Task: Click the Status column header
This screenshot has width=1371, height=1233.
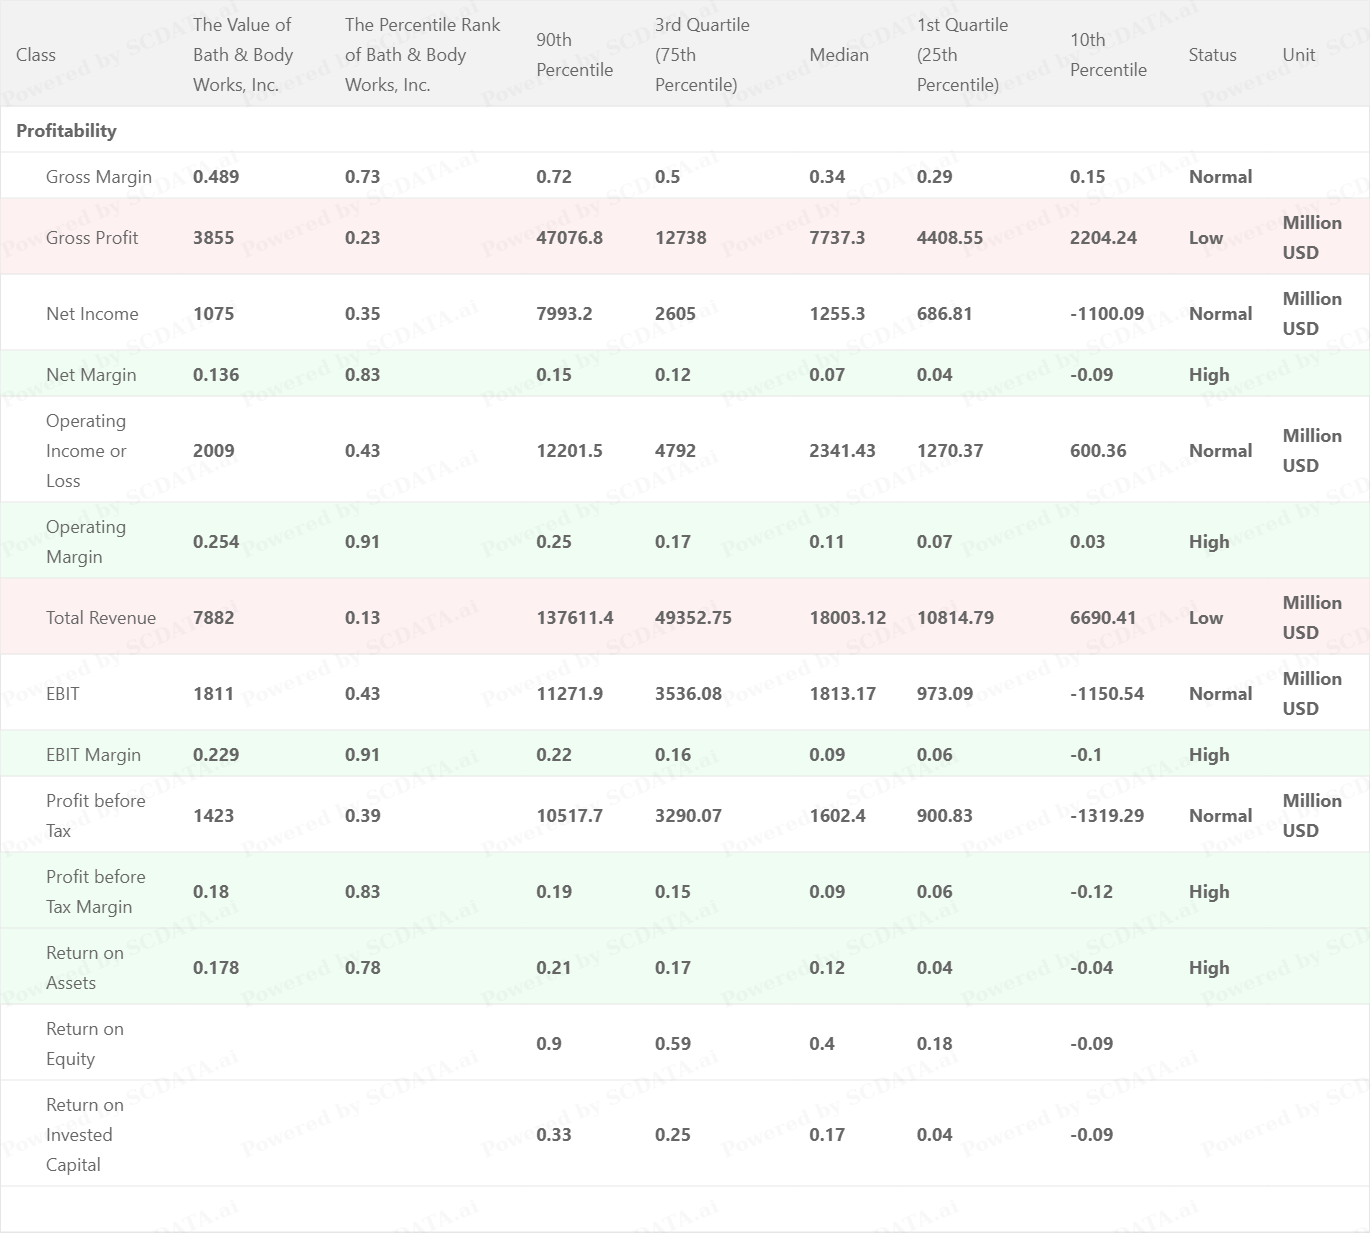Action: (1212, 55)
